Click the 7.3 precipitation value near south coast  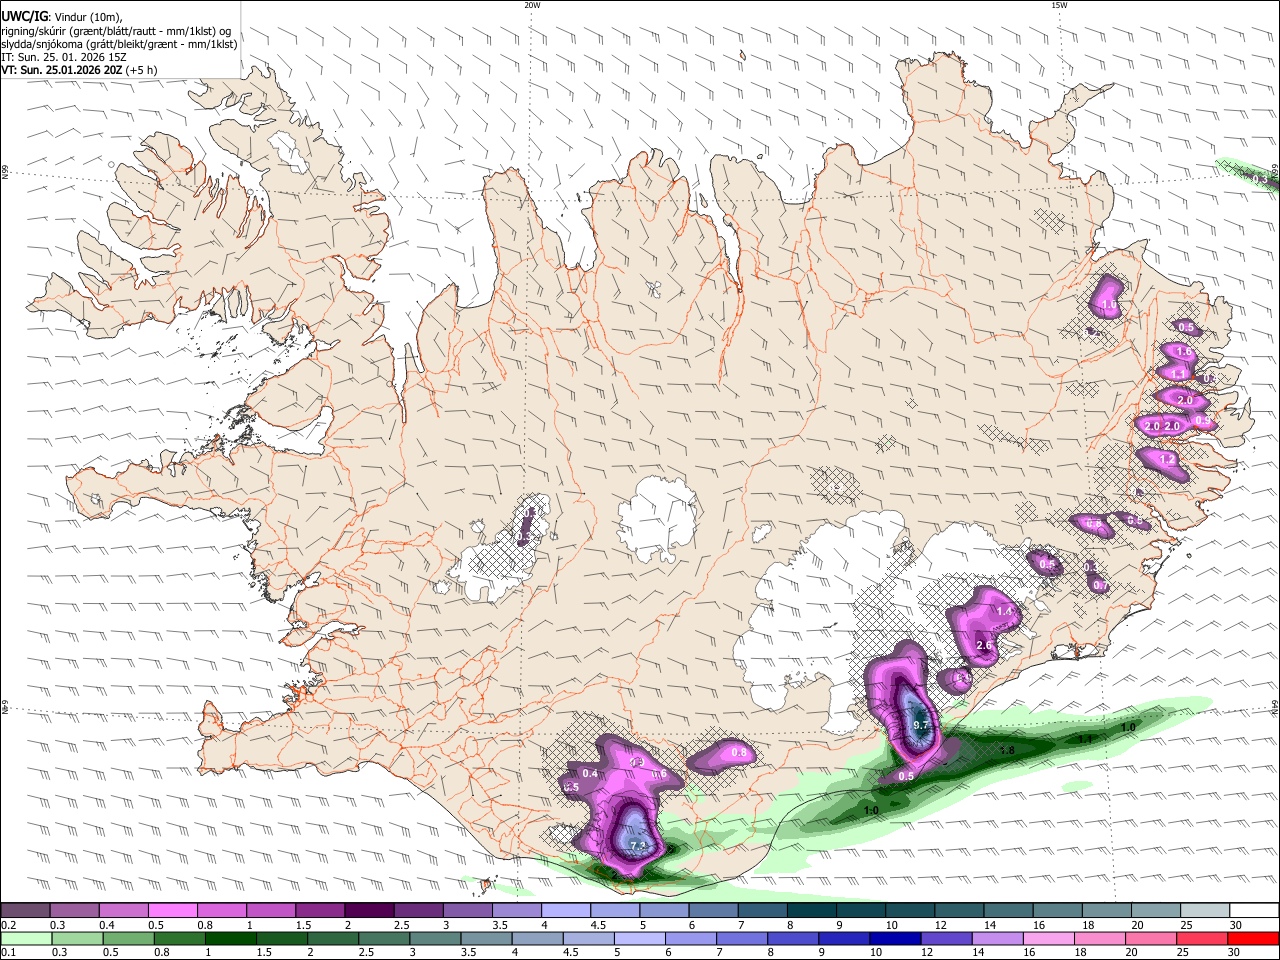point(640,848)
